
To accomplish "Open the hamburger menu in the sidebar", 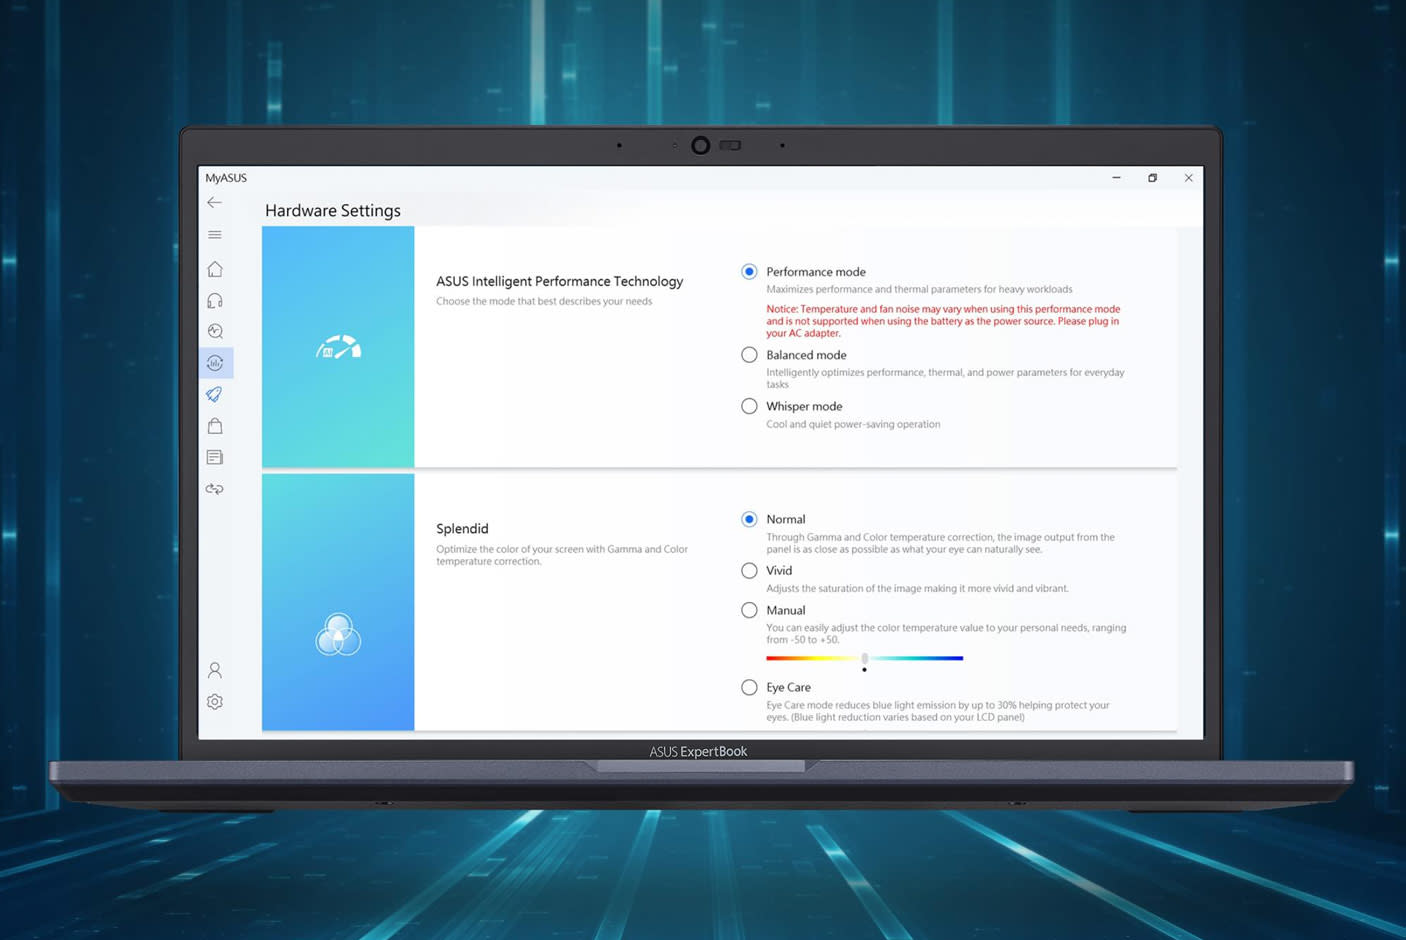I will 214,235.
